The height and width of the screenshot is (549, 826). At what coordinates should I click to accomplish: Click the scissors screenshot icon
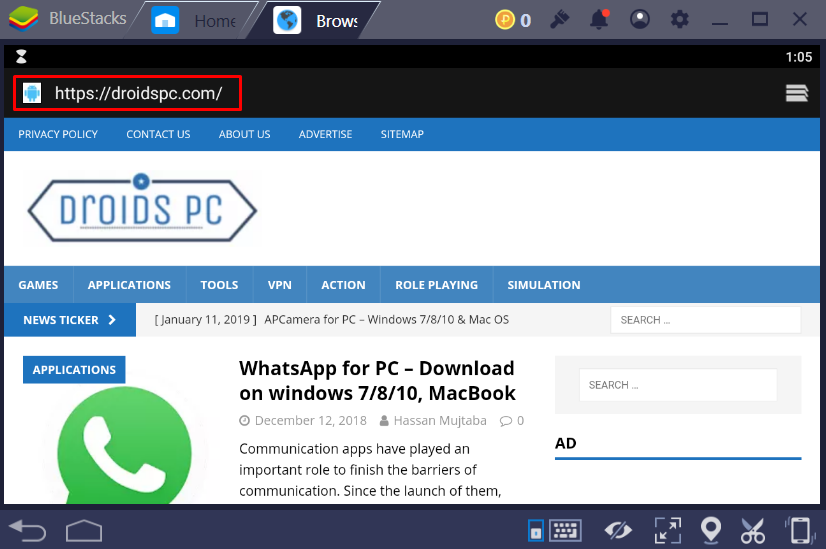click(x=752, y=529)
